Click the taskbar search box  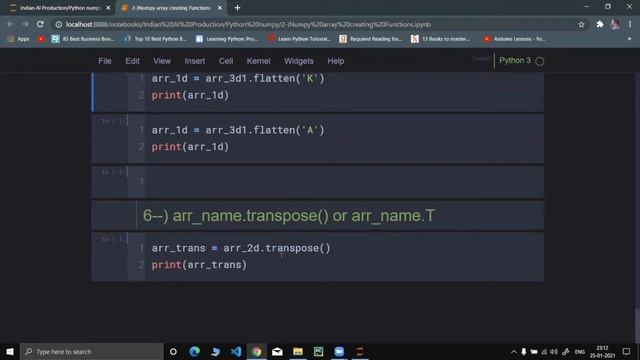click(92, 351)
